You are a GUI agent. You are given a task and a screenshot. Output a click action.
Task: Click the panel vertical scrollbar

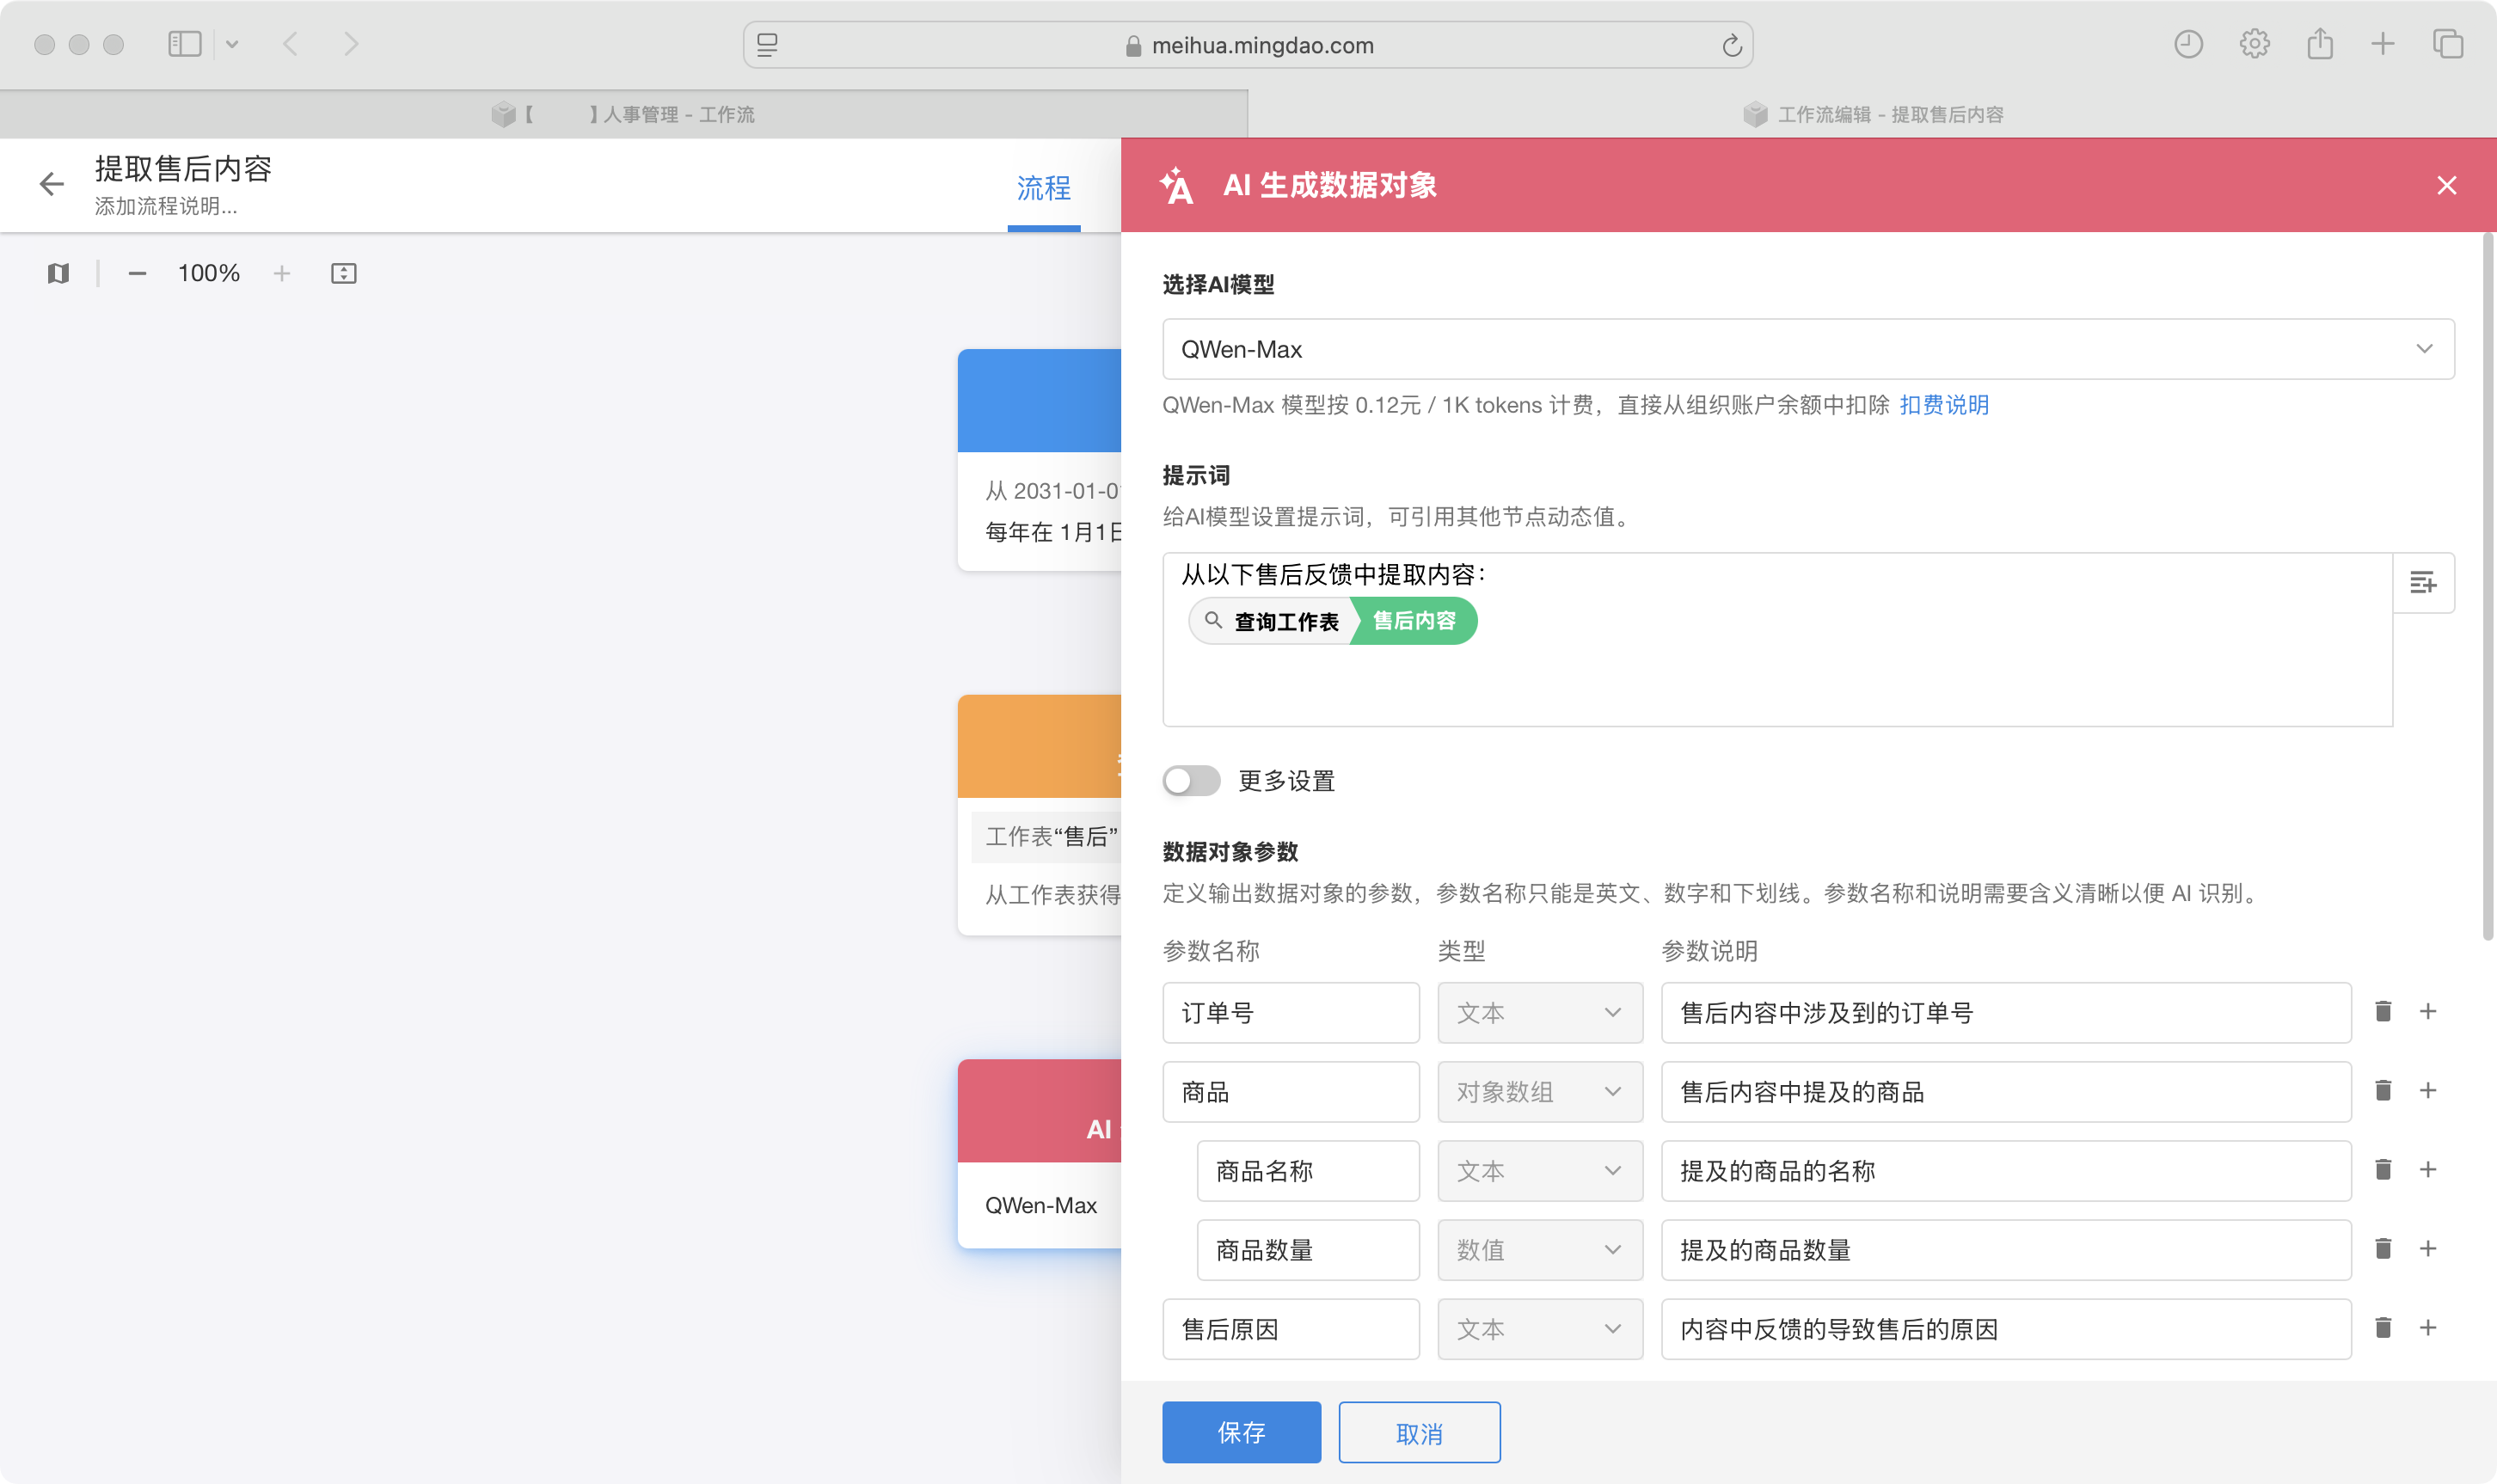[2488, 587]
